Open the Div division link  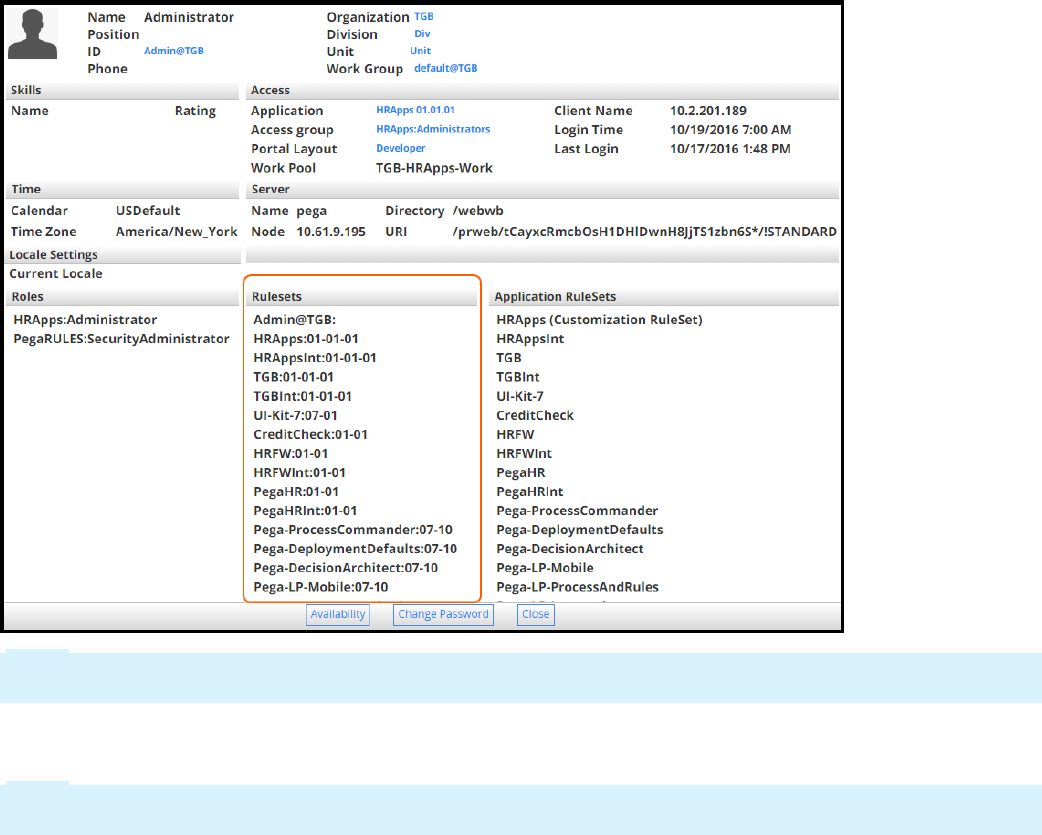[422, 34]
